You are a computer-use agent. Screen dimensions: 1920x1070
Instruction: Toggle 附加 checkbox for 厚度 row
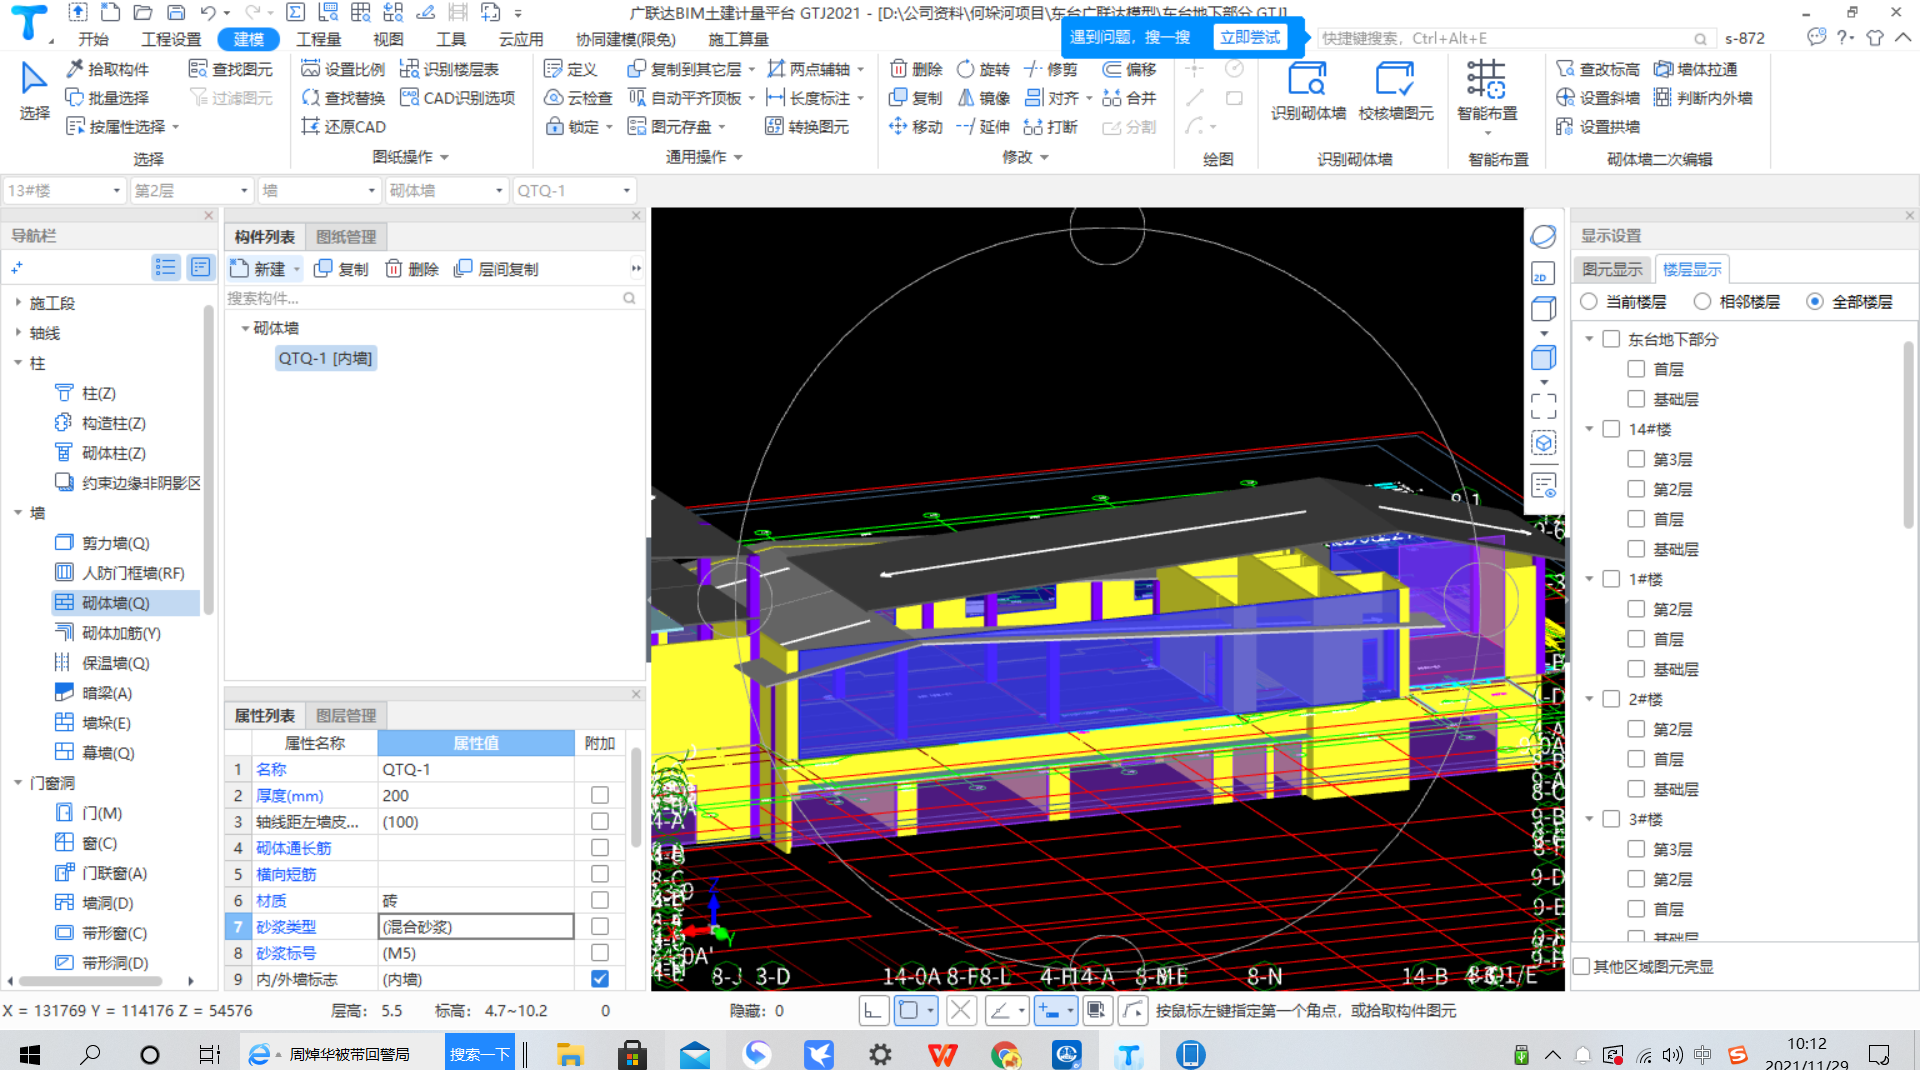[600, 795]
